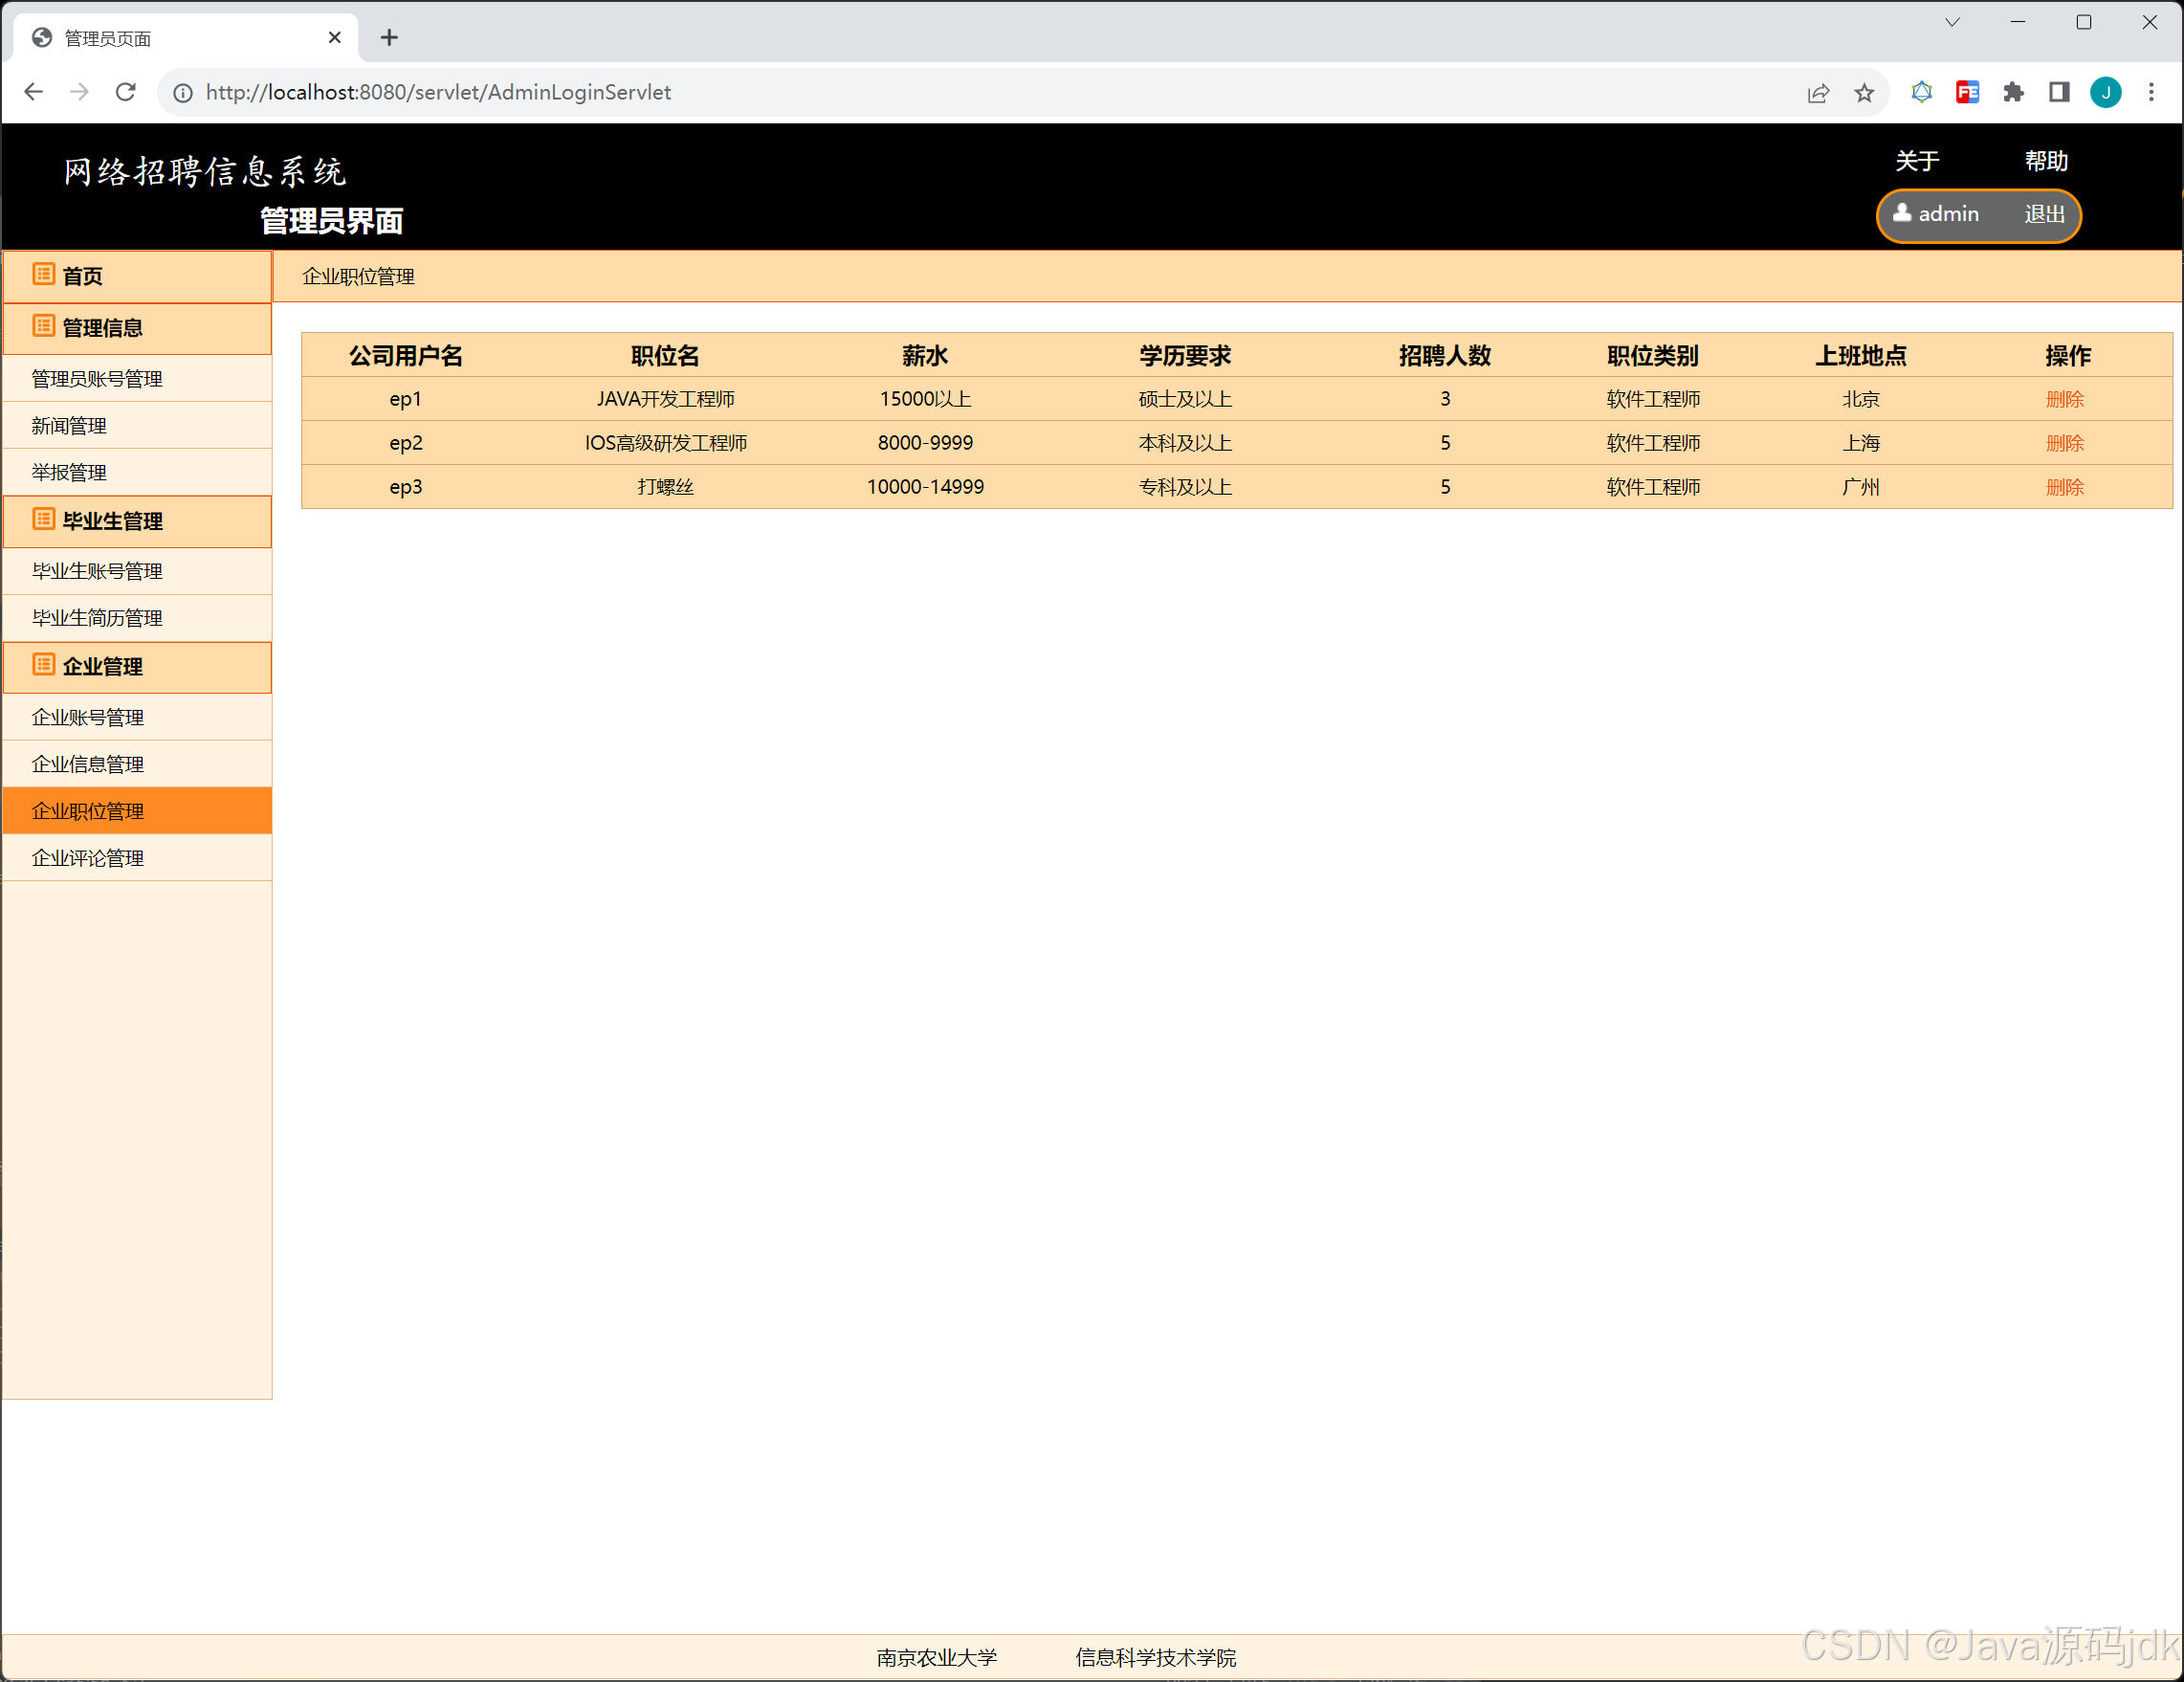This screenshot has height=1682, width=2184.
Task: Open 企业评论管理 from the sidebar
Action: (x=88, y=857)
